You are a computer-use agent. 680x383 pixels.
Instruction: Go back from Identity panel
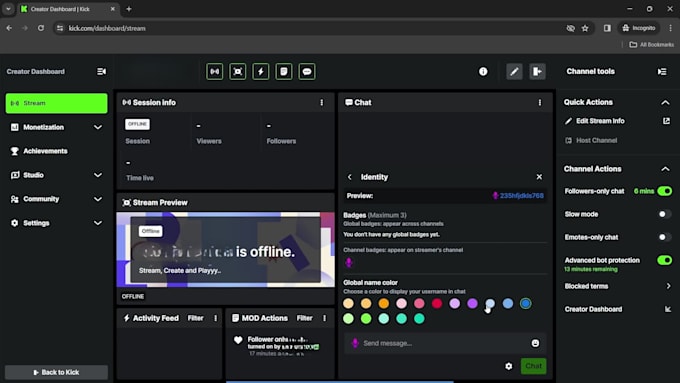coord(350,177)
